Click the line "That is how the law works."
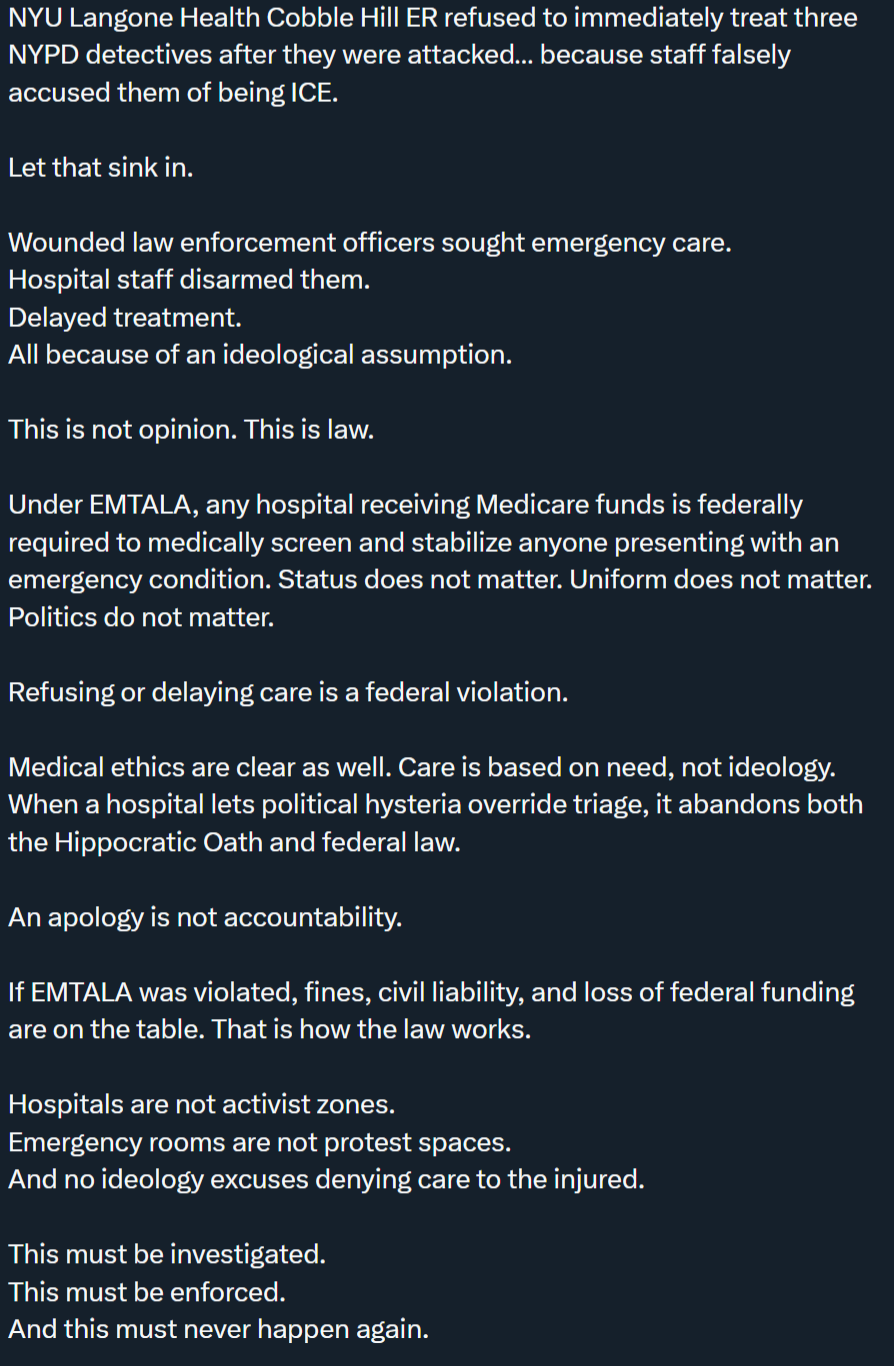The width and height of the screenshot is (894, 1366). tap(371, 1029)
